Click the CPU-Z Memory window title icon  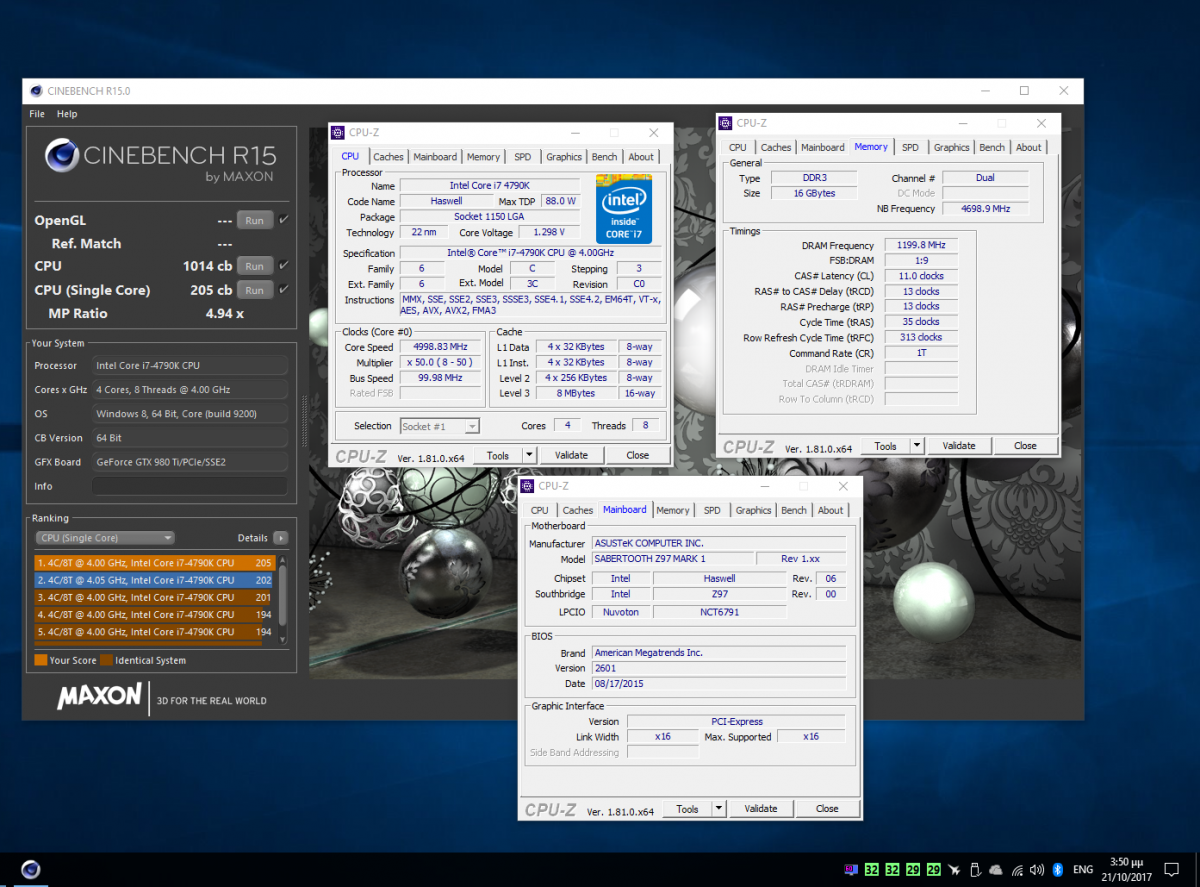[727, 123]
